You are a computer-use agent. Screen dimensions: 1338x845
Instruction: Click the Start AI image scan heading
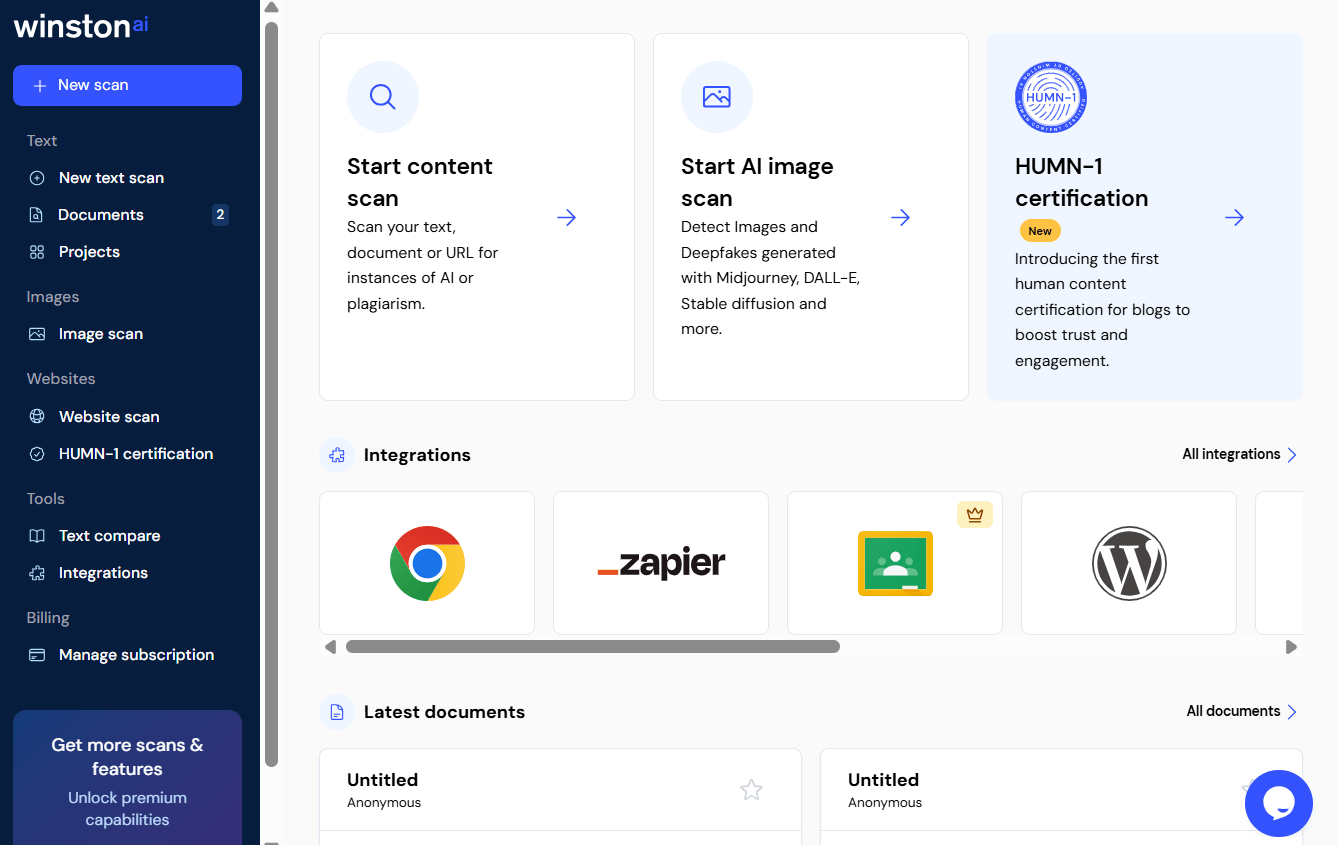(757, 182)
